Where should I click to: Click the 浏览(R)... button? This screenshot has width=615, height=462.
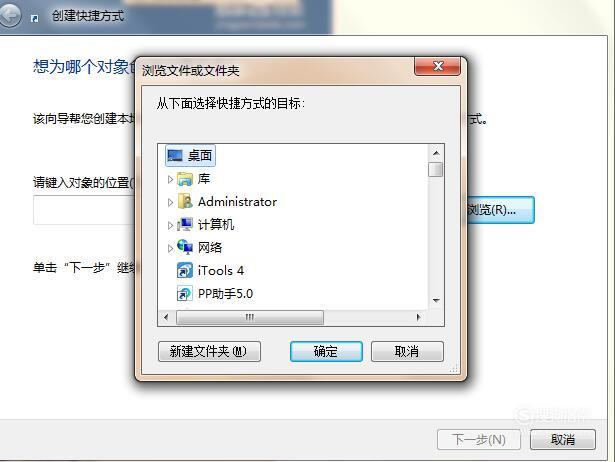click(500, 210)
